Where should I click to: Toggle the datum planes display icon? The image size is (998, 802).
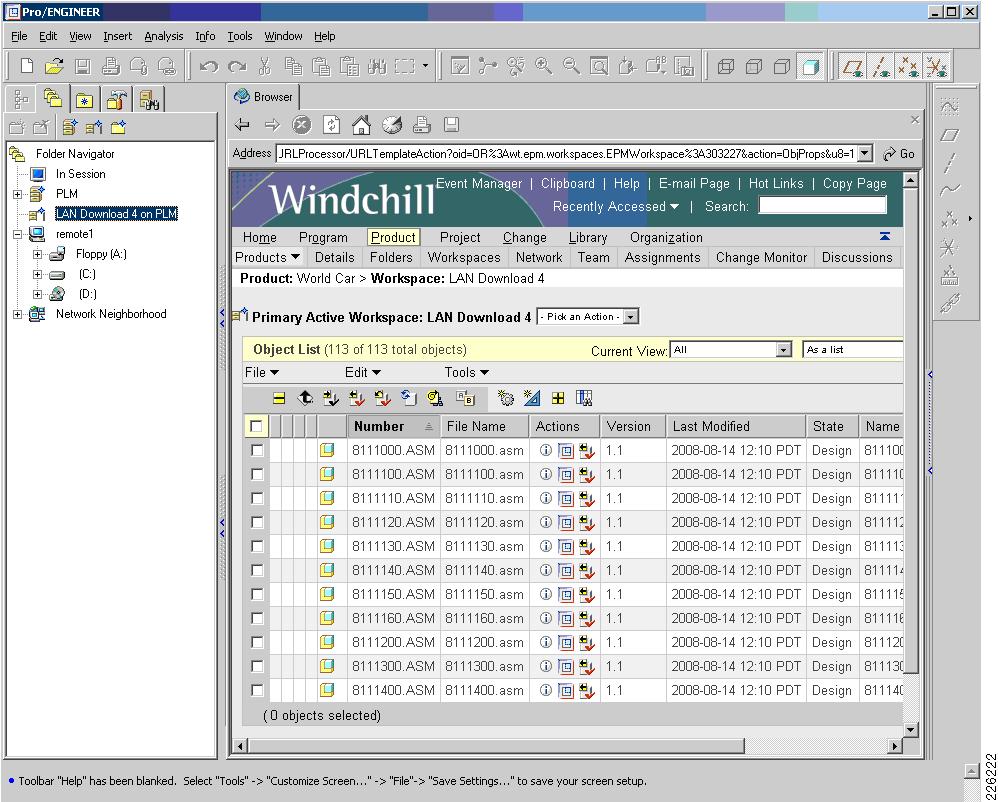pos(852,66)
